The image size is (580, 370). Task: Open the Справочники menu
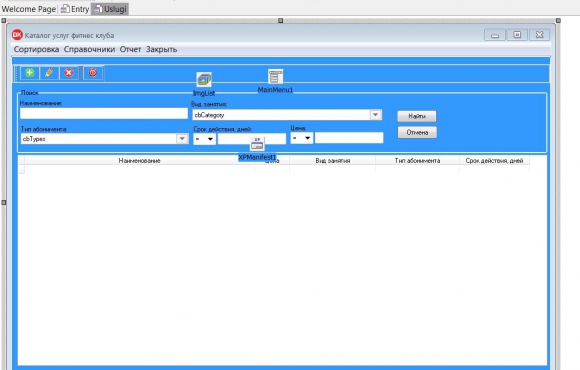(x=89, y=49)
